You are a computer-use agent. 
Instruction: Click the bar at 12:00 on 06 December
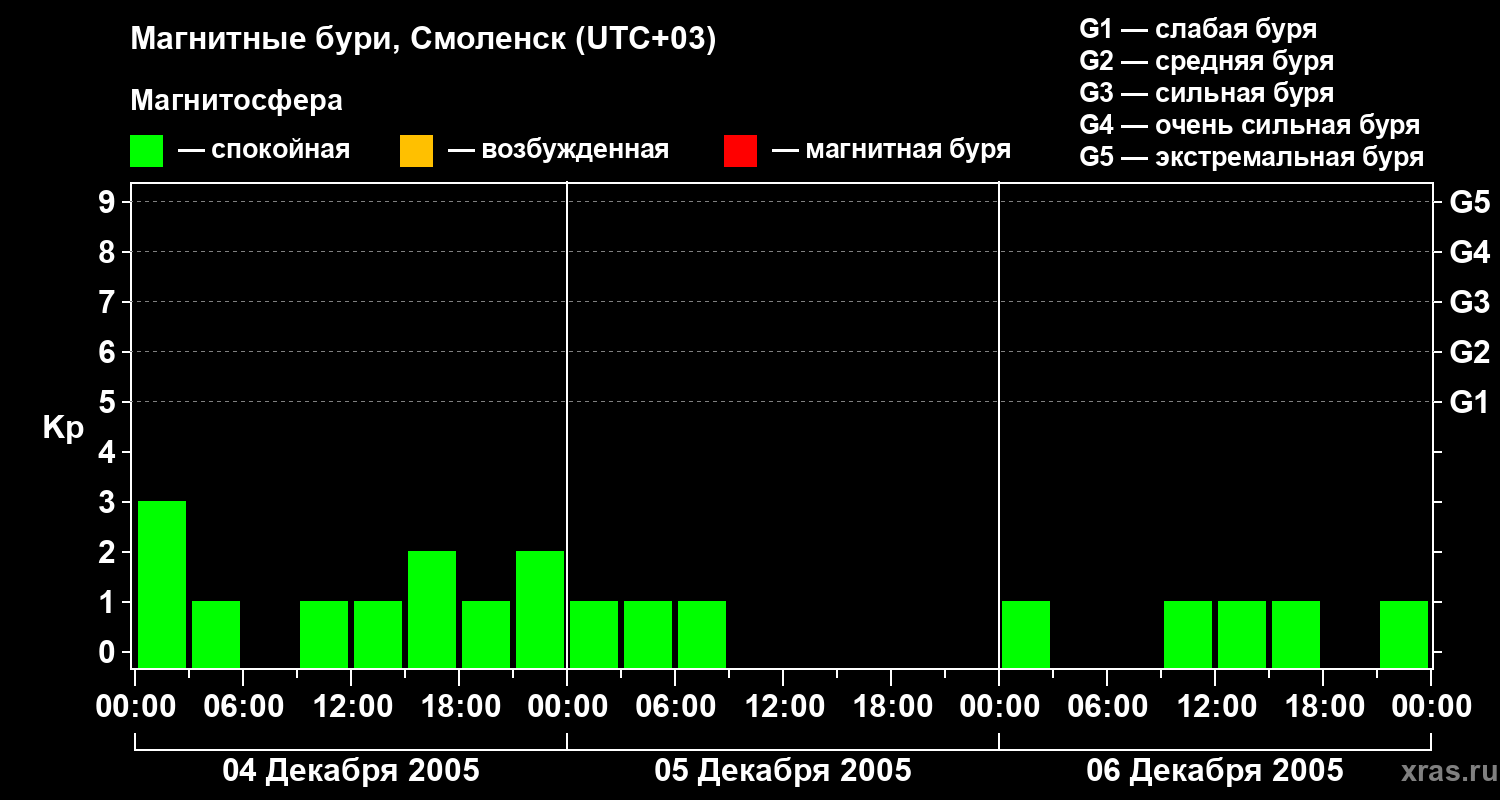[1242, 634]
